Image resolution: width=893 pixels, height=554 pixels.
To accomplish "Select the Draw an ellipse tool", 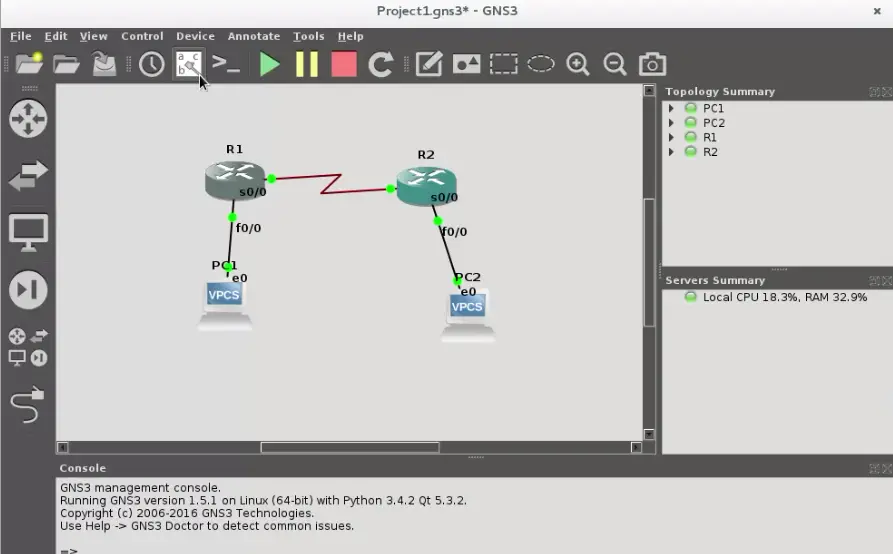I will pyautogui.click(x=541, y=64).
